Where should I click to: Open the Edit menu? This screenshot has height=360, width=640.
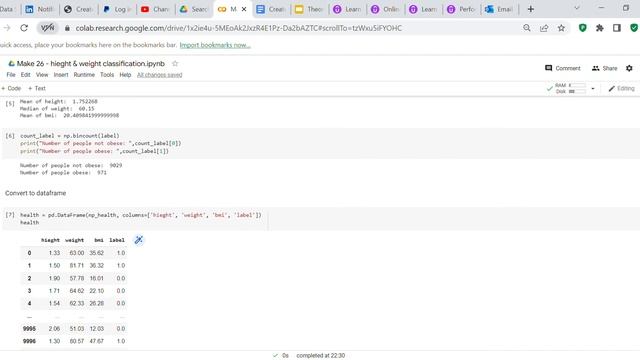pos(25,75)
